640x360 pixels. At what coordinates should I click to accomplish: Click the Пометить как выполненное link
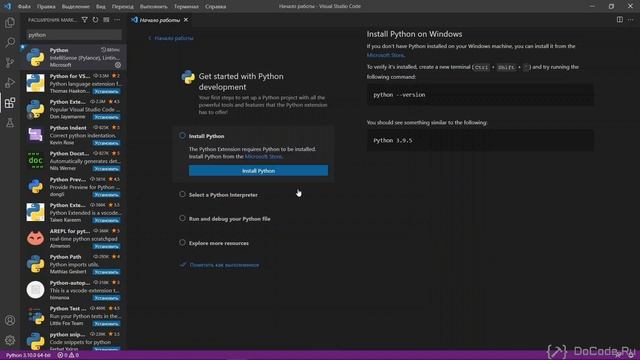(224, 265)
